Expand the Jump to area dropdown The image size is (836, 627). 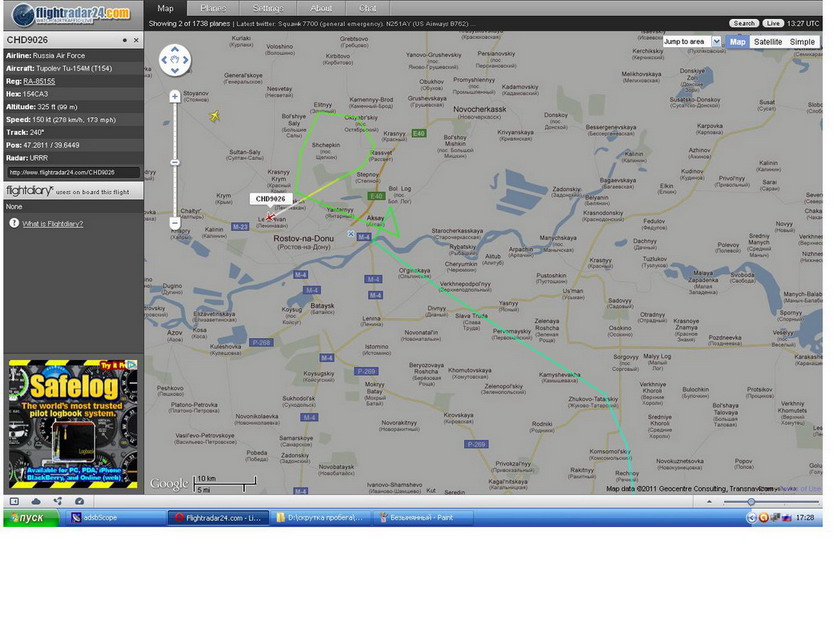click(x=716, y=42)
